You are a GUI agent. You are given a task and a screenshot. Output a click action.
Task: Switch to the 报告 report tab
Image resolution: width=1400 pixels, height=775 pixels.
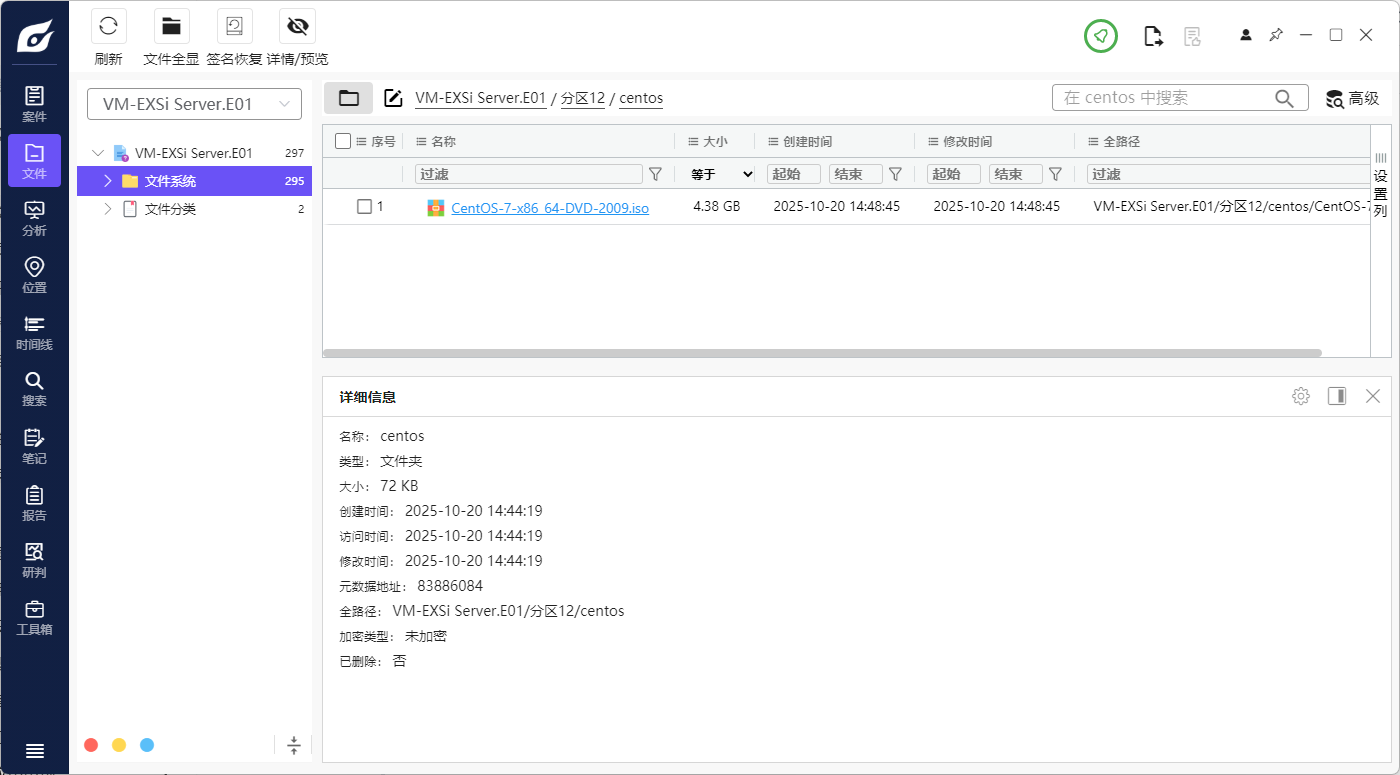point(34,504)
